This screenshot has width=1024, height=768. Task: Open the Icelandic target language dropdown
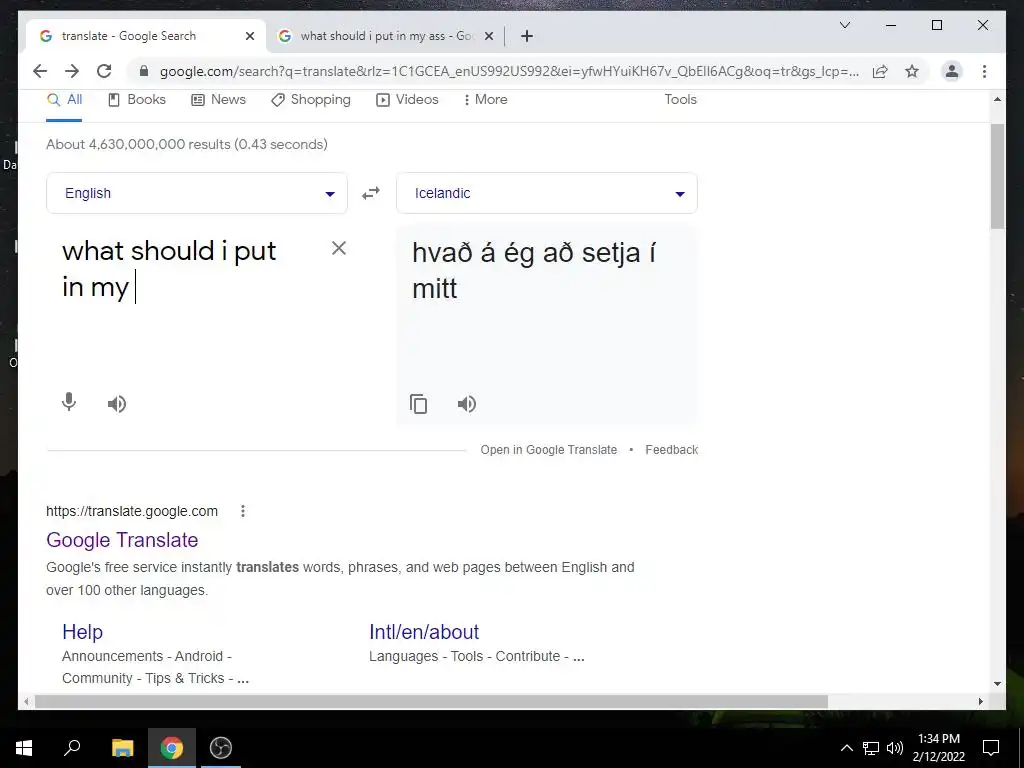[547, 193]
